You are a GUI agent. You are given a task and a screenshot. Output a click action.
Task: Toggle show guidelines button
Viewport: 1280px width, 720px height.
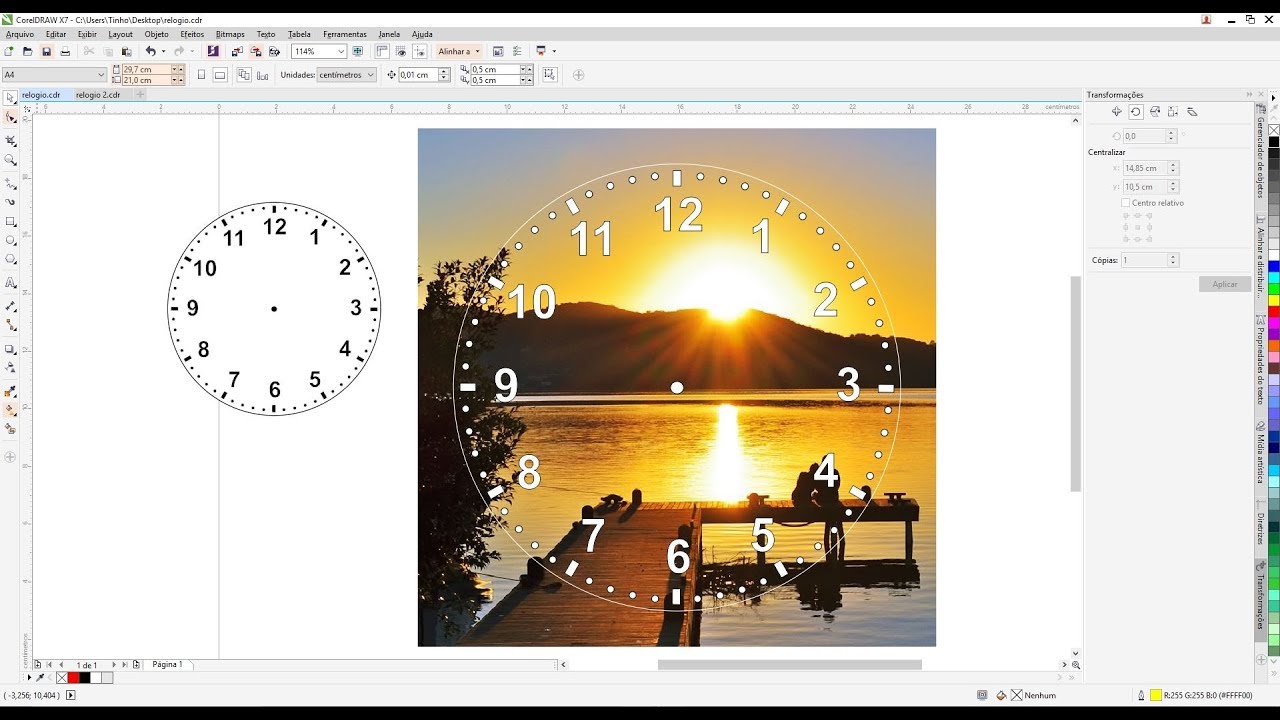point(419,51)
